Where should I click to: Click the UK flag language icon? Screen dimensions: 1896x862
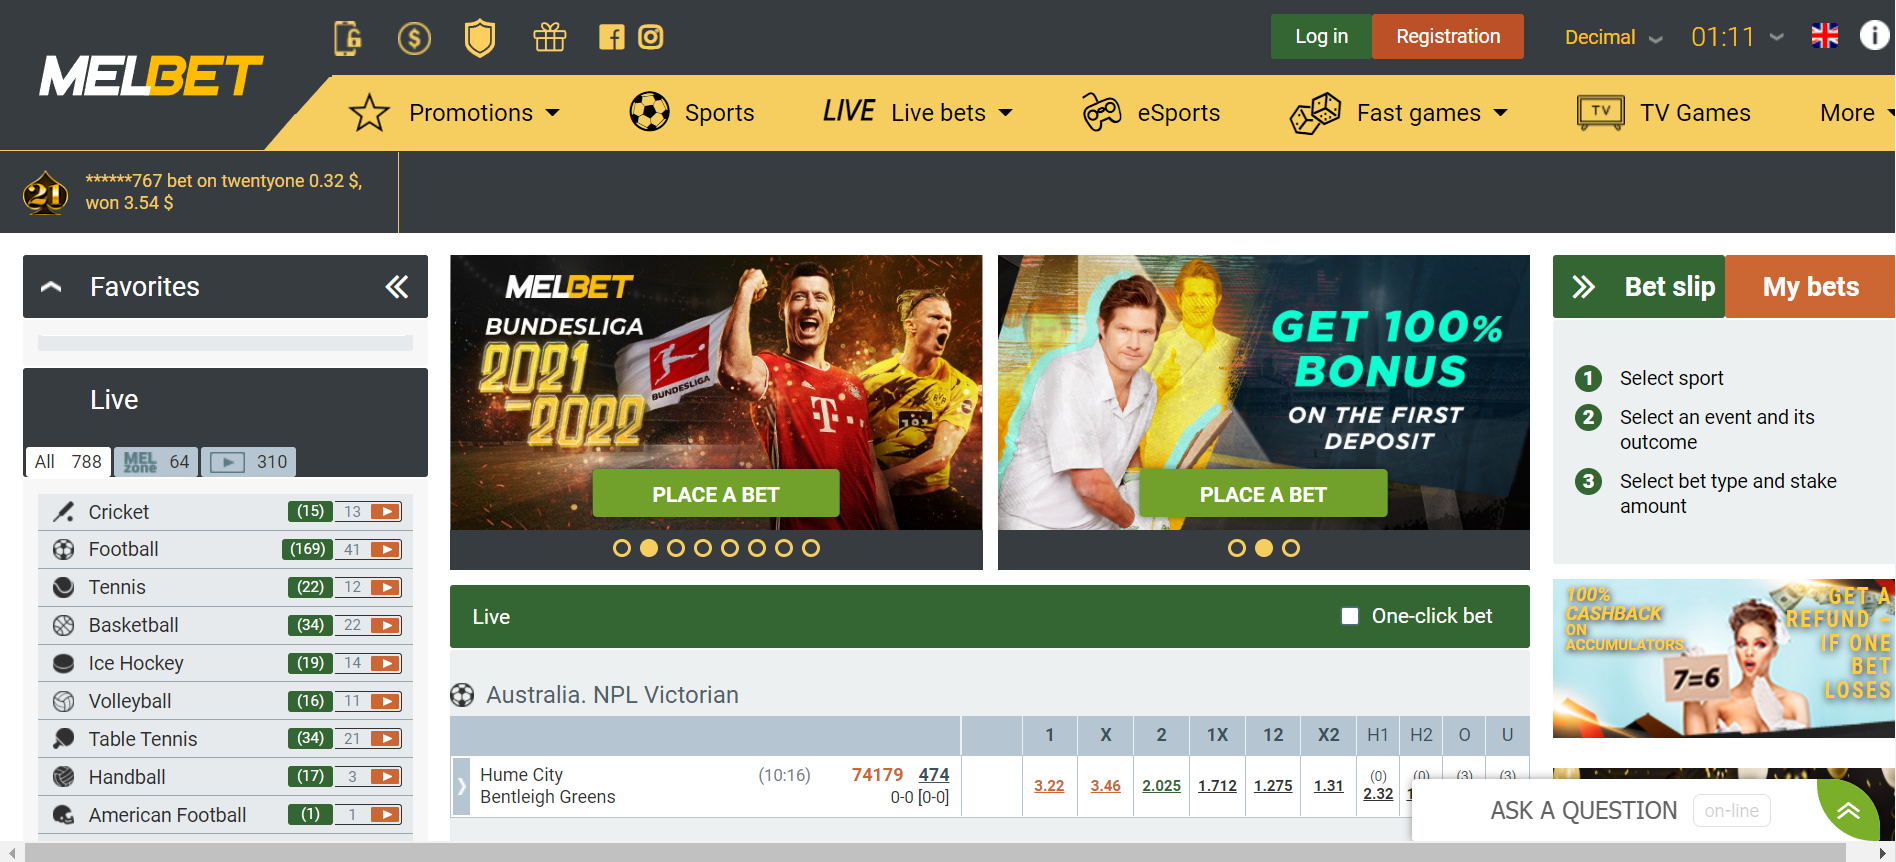coord(1825,36)
